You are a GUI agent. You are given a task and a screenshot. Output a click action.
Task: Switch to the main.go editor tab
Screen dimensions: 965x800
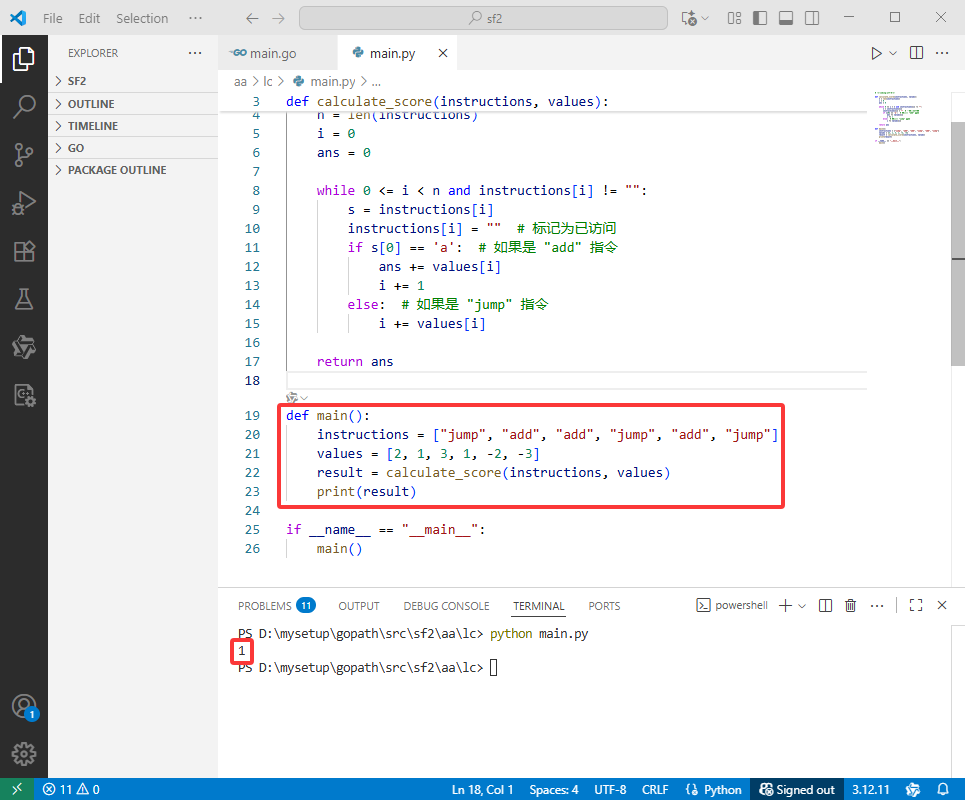tap(278, 54)
